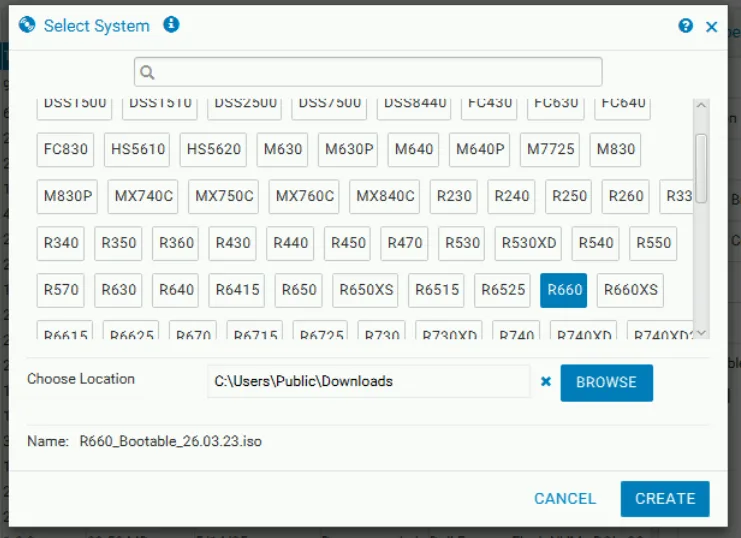
Task: Click the globe icon in dialog title
Action: click(x=27, y=25)
